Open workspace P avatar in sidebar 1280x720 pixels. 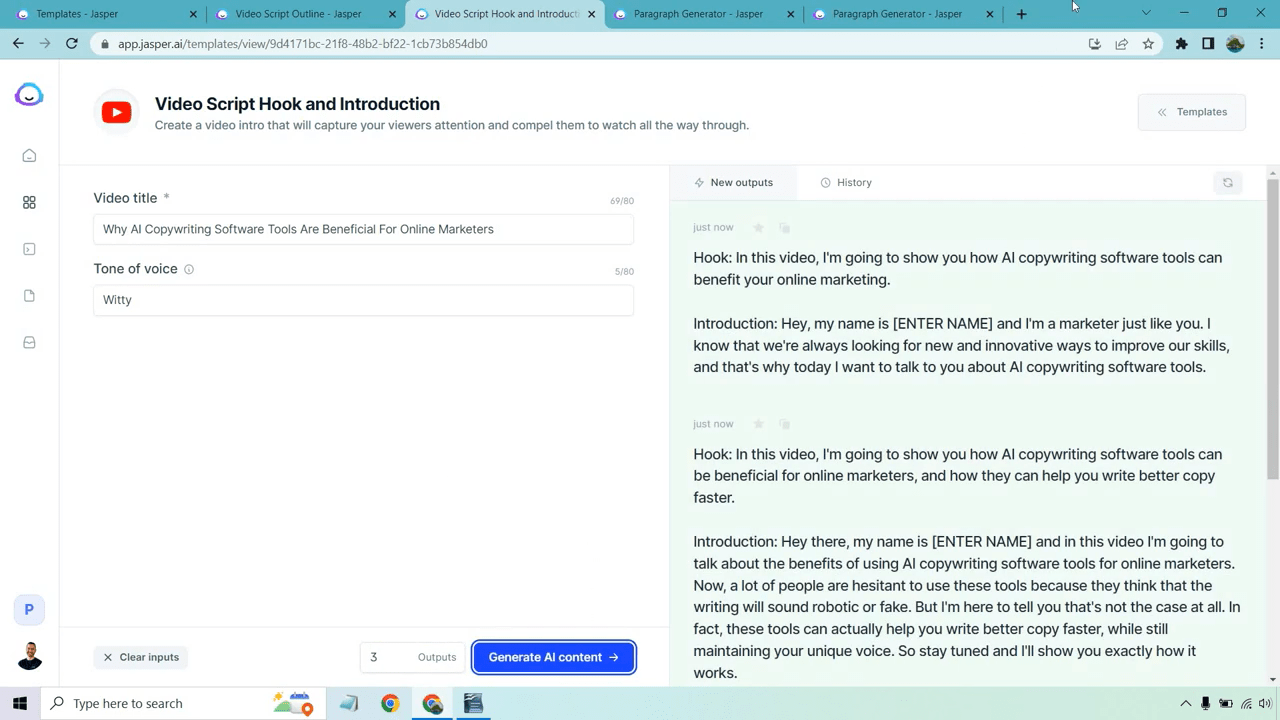tap(29, 609)
